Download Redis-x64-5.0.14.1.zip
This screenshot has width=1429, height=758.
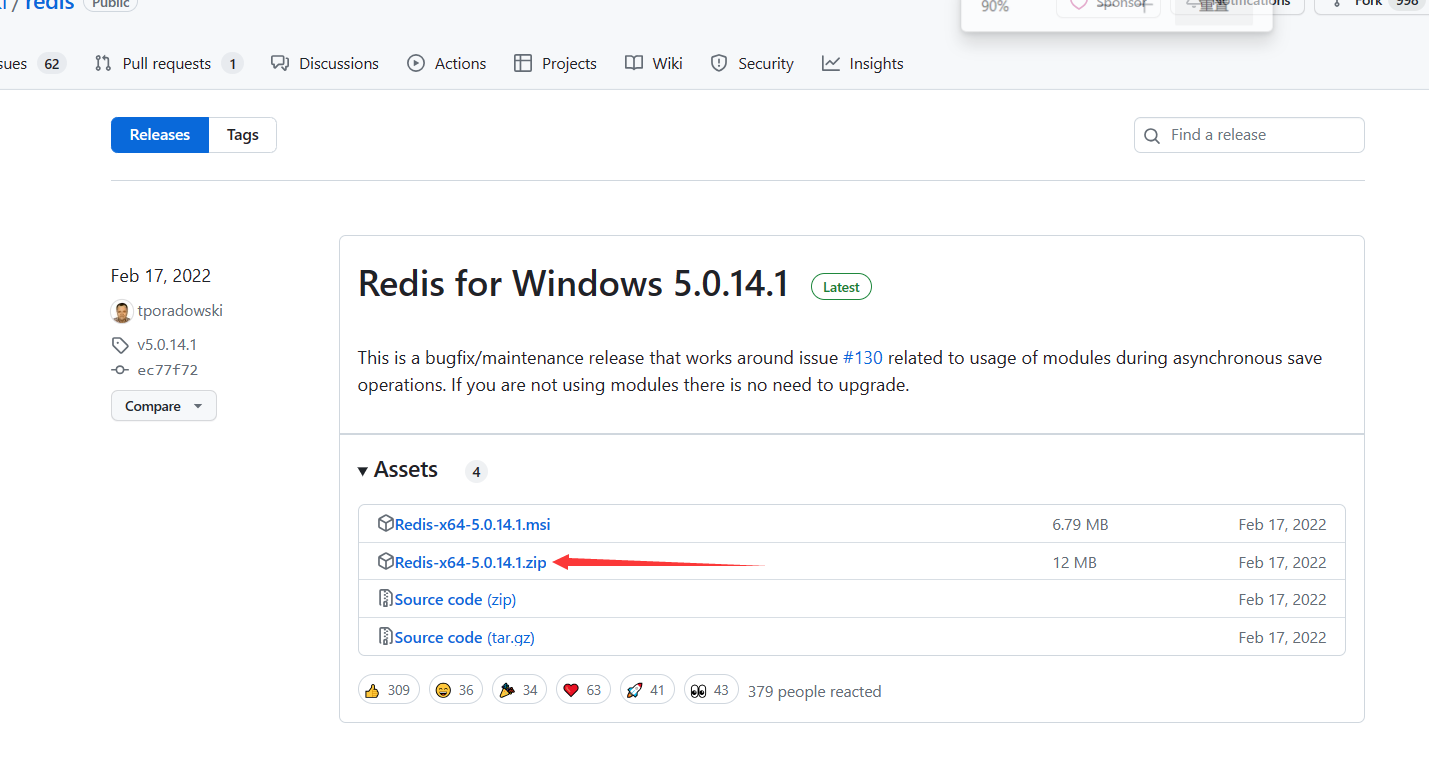click(x=470, y=562)
